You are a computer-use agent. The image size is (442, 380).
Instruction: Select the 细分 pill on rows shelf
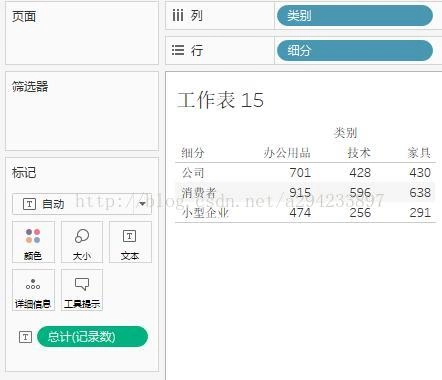click(355, 51)
